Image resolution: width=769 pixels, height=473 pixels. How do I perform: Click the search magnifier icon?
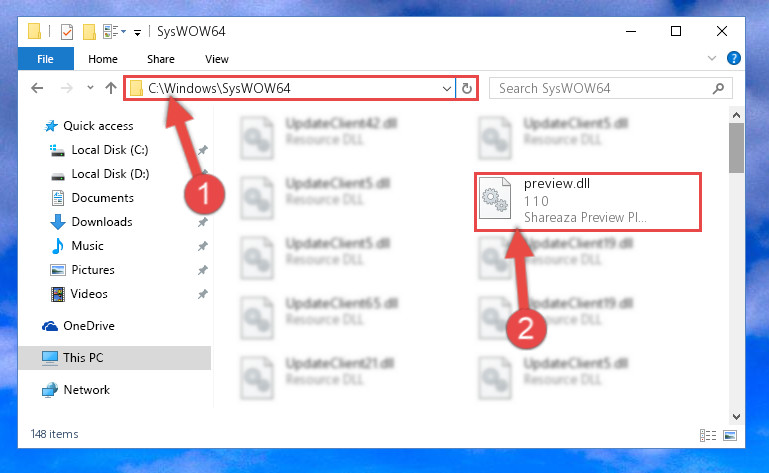[718, 88]
